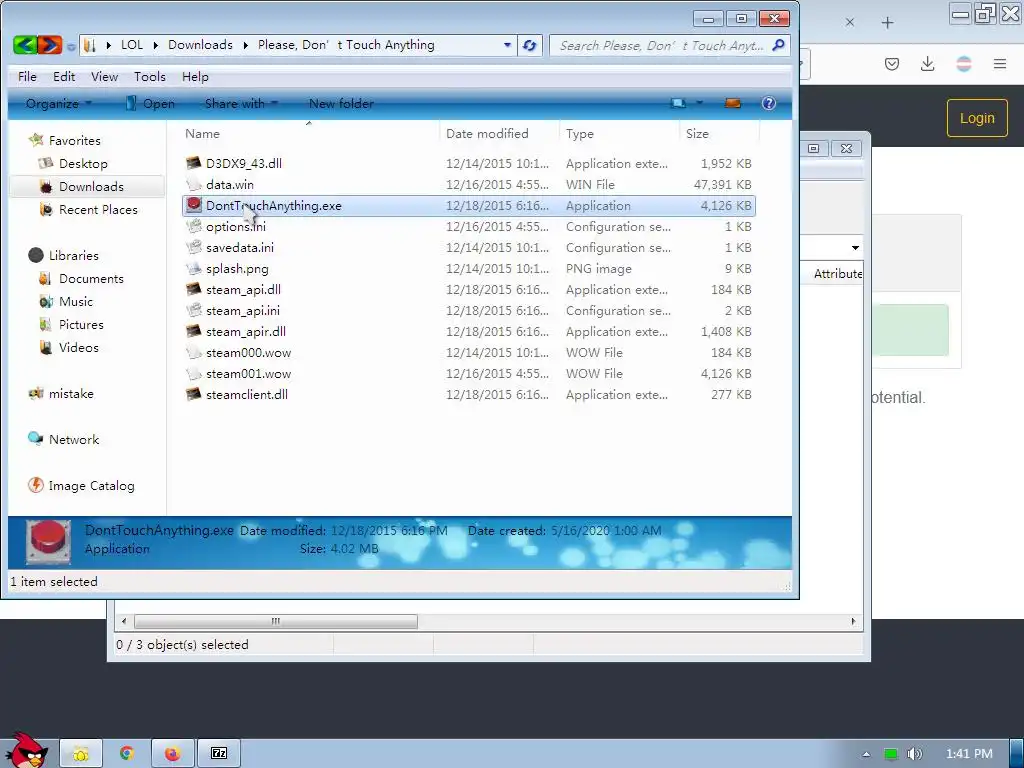1024x768 pixels.
Task: Open a new Firefox tab
Action: (887, 22)
